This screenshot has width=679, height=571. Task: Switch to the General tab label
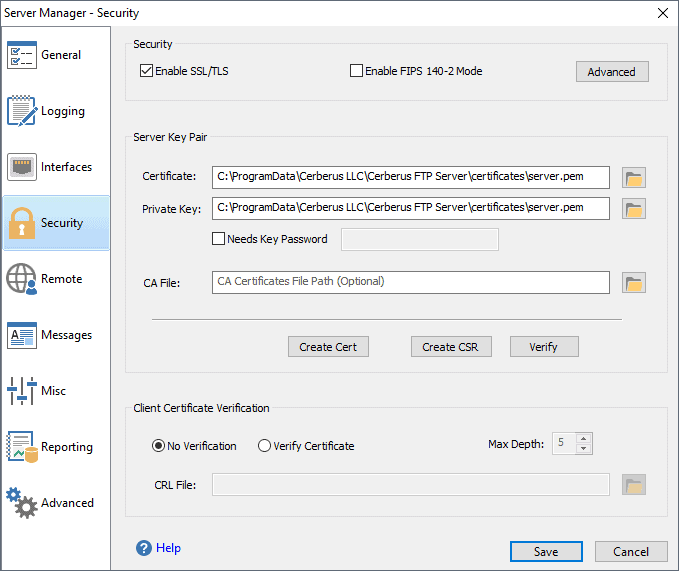click(x=61, y=55)
